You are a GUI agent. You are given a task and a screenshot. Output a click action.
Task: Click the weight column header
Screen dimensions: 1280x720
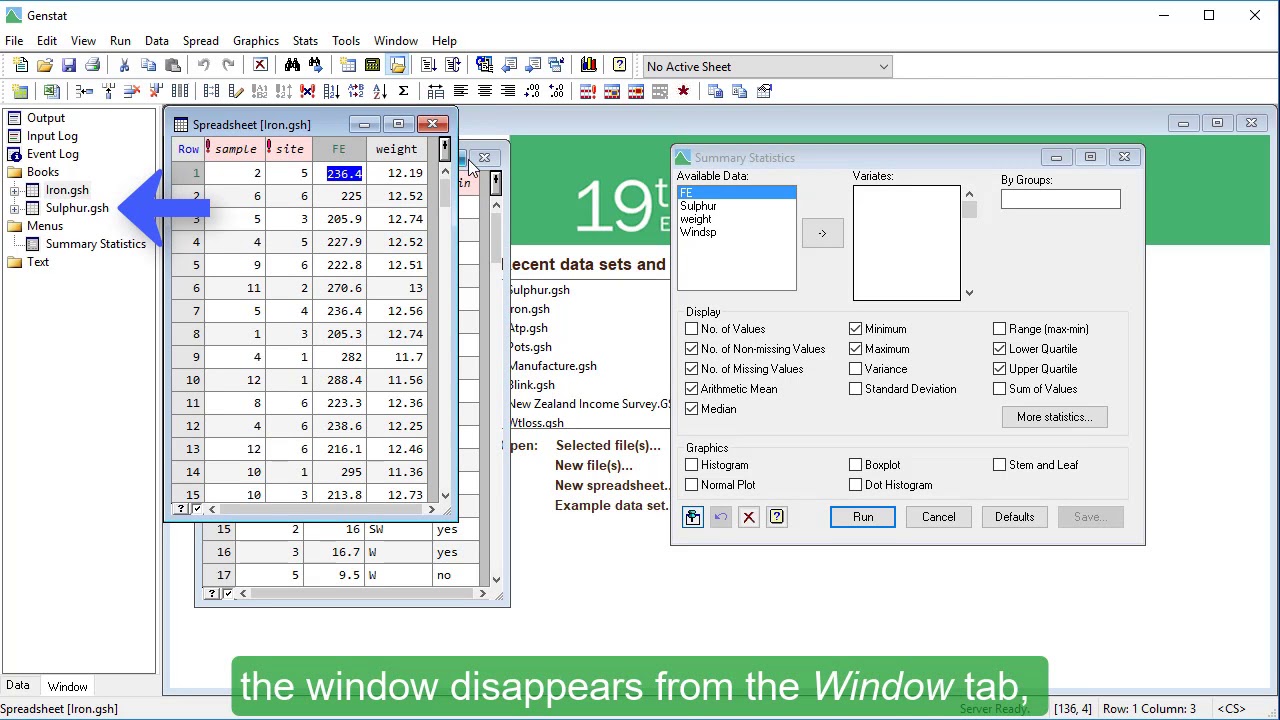click(x=397, y=149)
